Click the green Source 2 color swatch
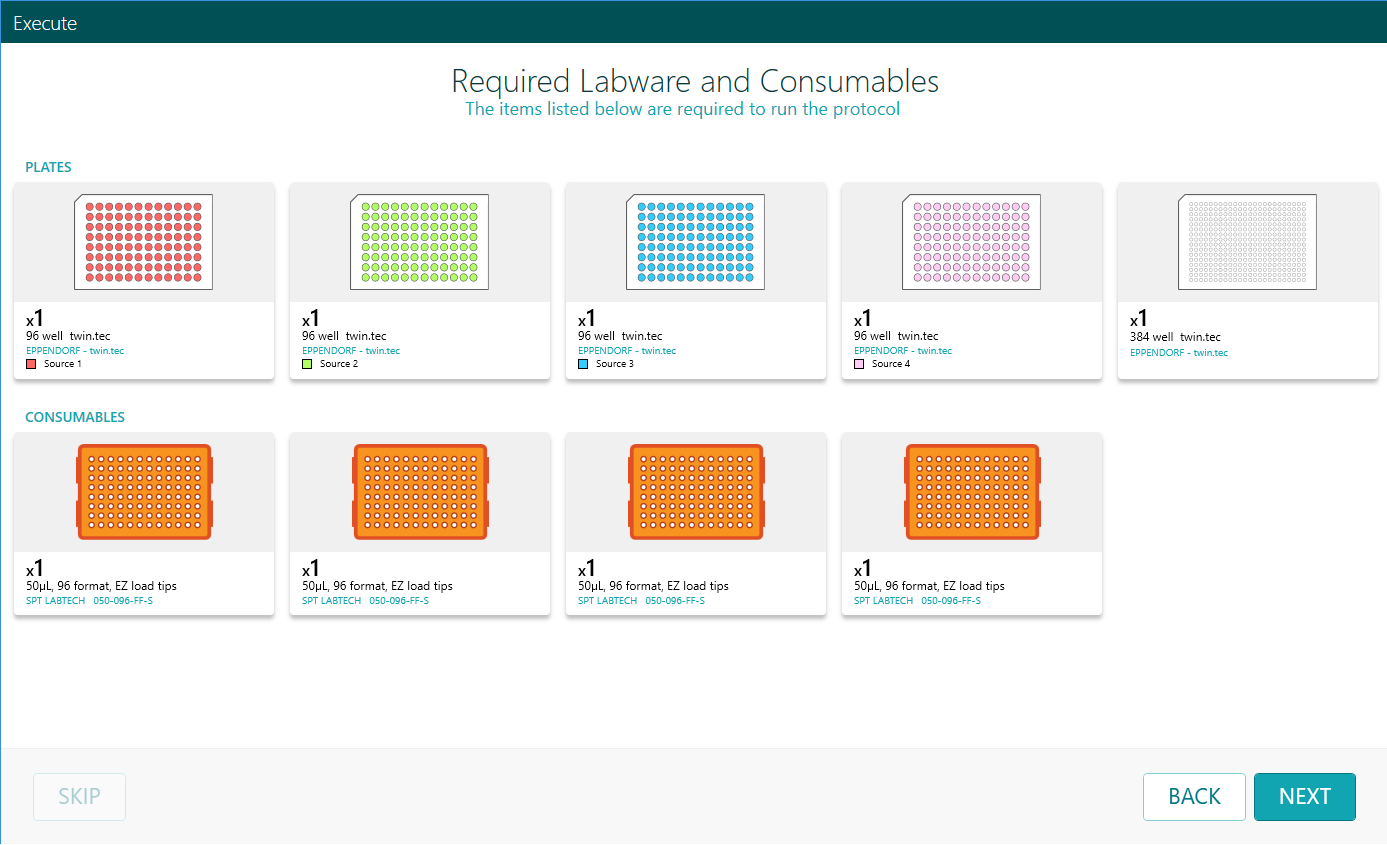The image size is (1387, 845). tap(306, 363)
